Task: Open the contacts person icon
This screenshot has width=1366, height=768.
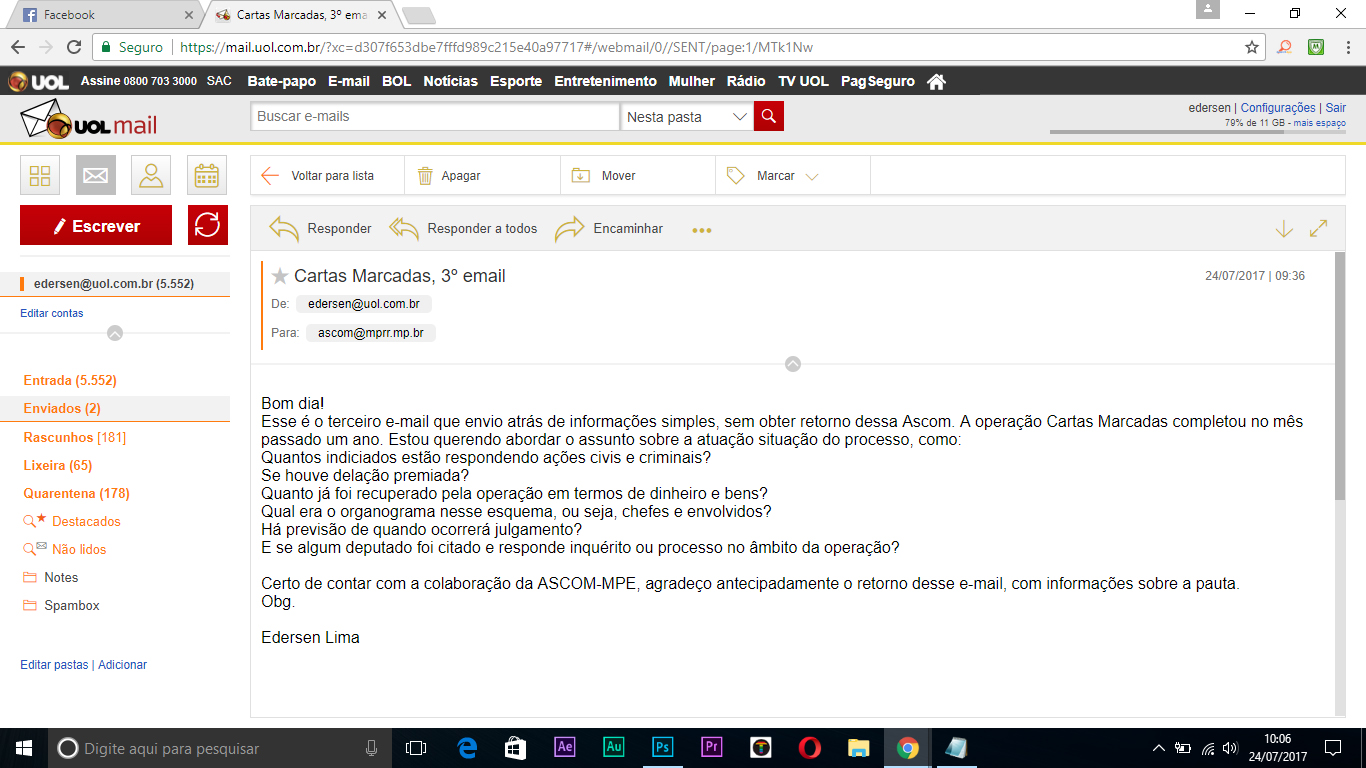Action: click(151, 175)
